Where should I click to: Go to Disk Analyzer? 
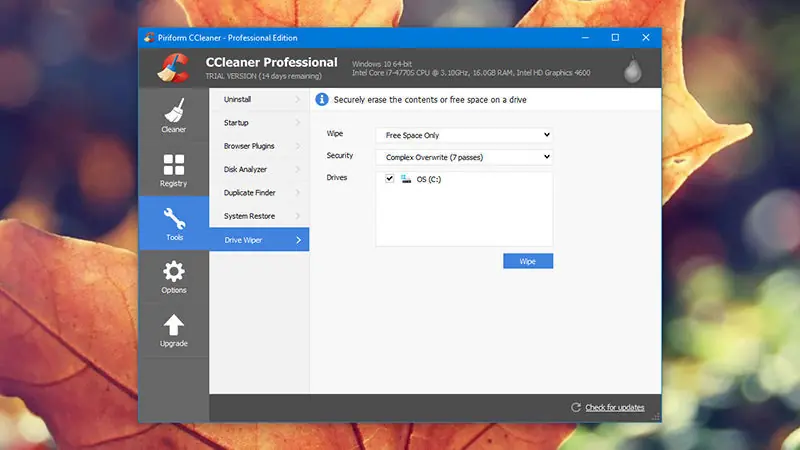pos(259,169)
